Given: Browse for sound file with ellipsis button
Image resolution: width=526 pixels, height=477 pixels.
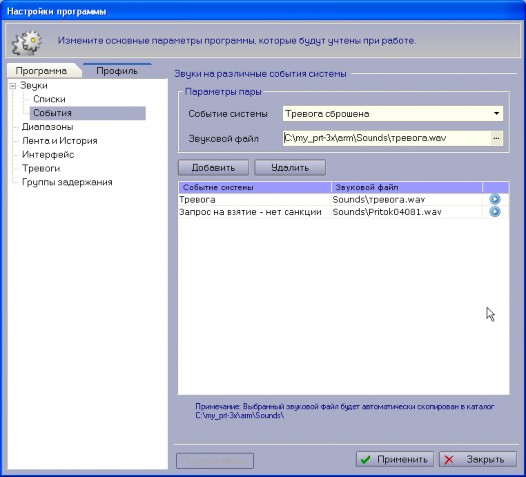Looking at the screenshot, I should click(x=497, y=138).
